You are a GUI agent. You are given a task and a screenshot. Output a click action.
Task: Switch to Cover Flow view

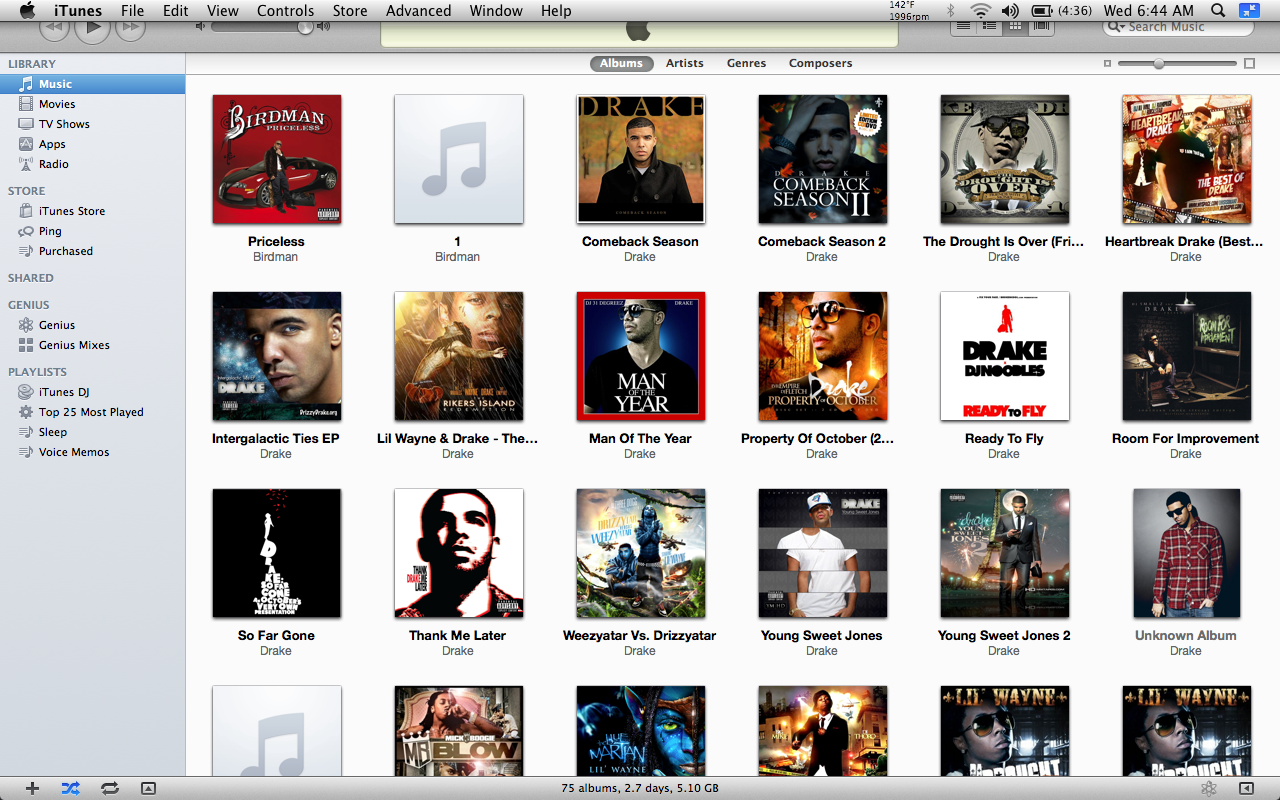(1042, 26)
